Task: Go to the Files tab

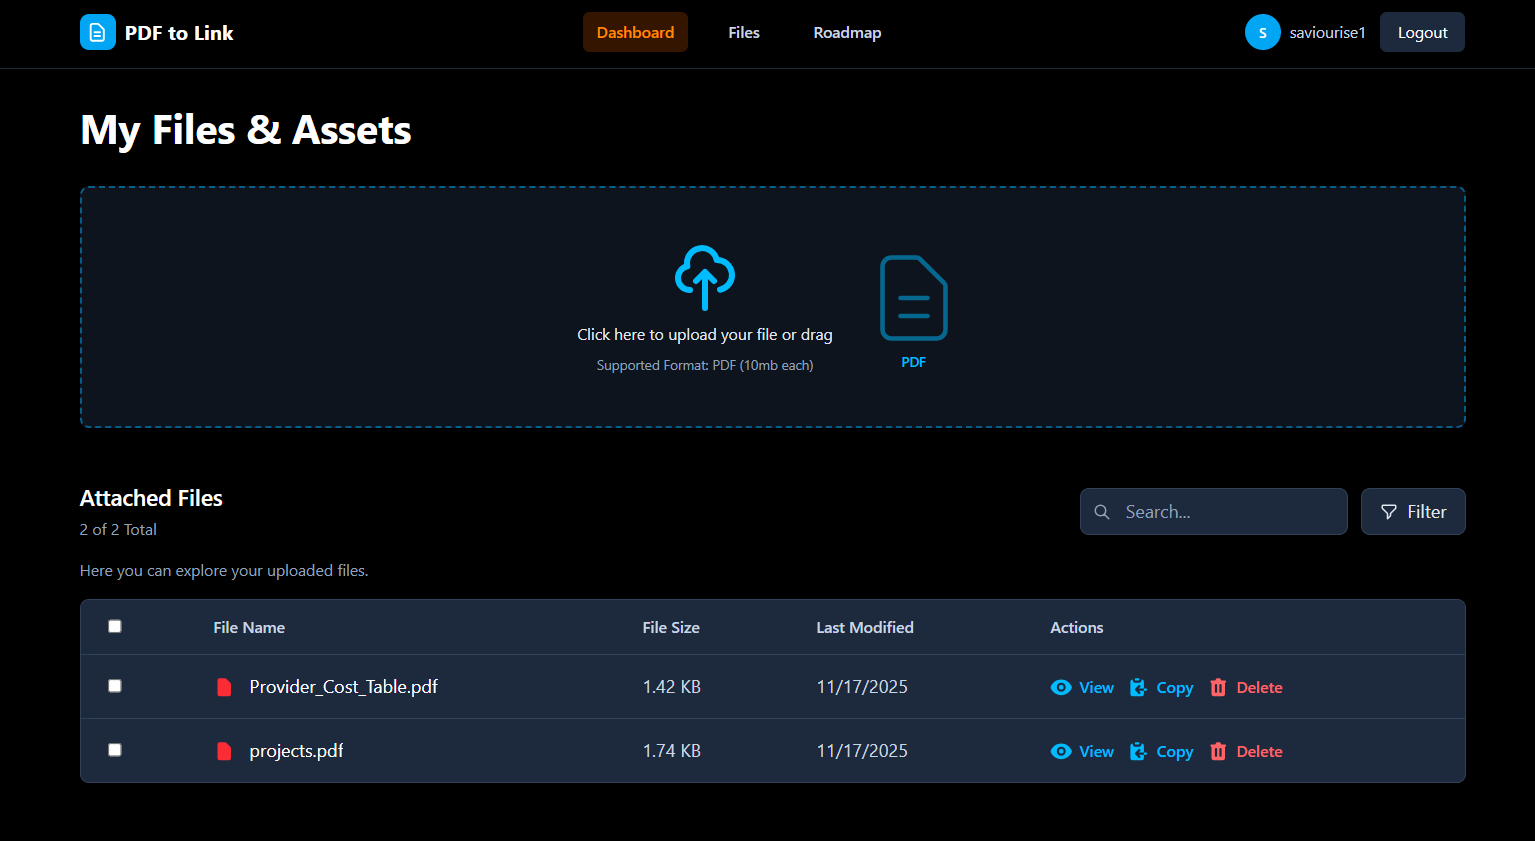Action: [744, 33]
